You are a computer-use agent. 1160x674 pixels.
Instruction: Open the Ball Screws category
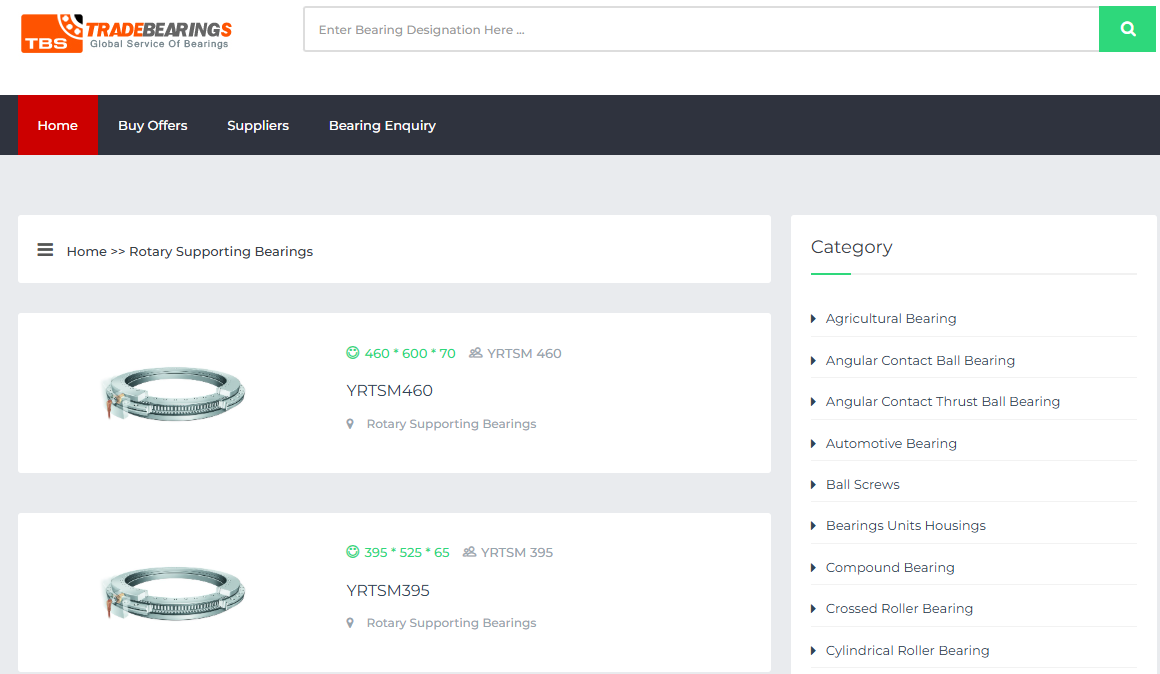[863, 485]
